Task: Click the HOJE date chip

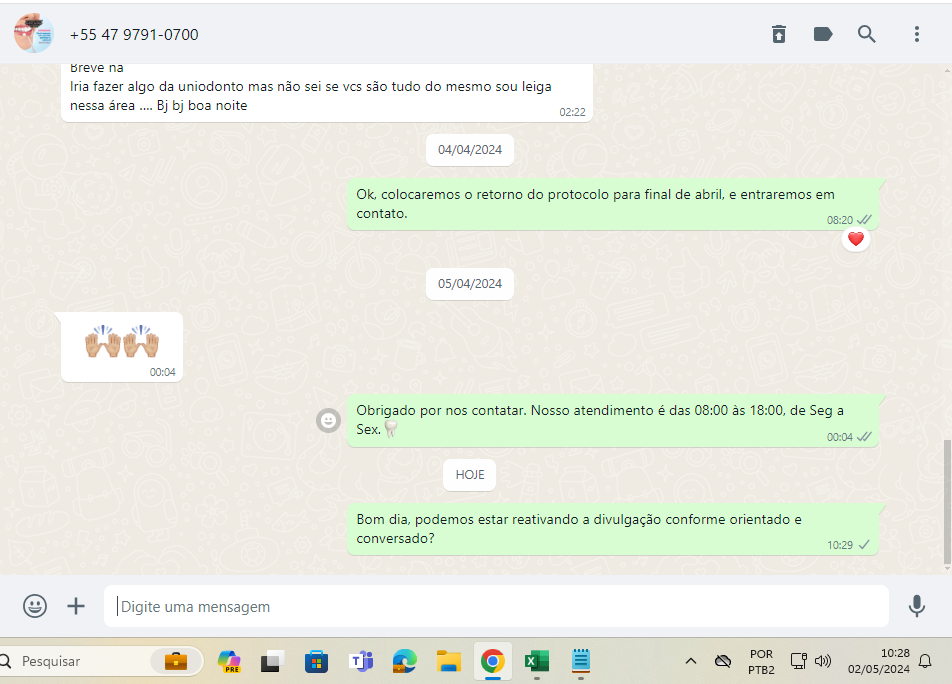Action: [x=469, y=475]
